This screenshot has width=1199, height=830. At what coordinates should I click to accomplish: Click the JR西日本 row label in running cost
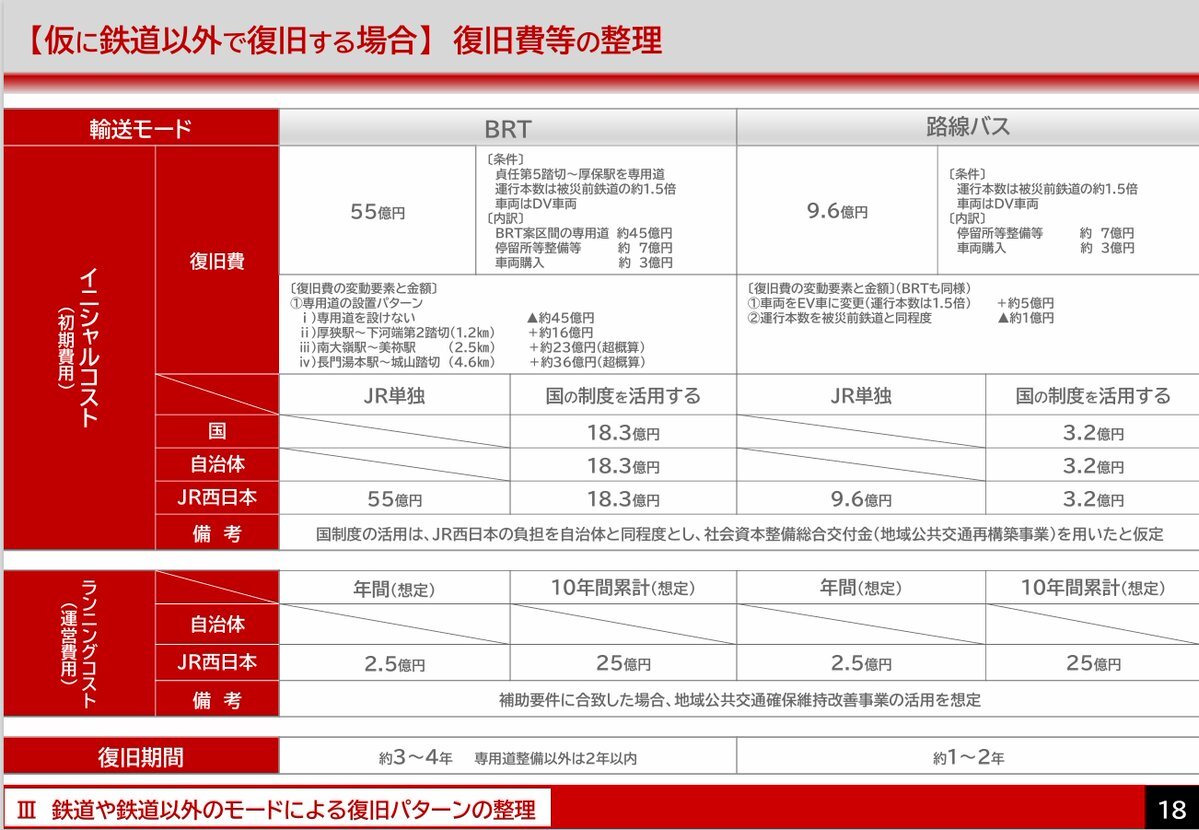[217, 662]
